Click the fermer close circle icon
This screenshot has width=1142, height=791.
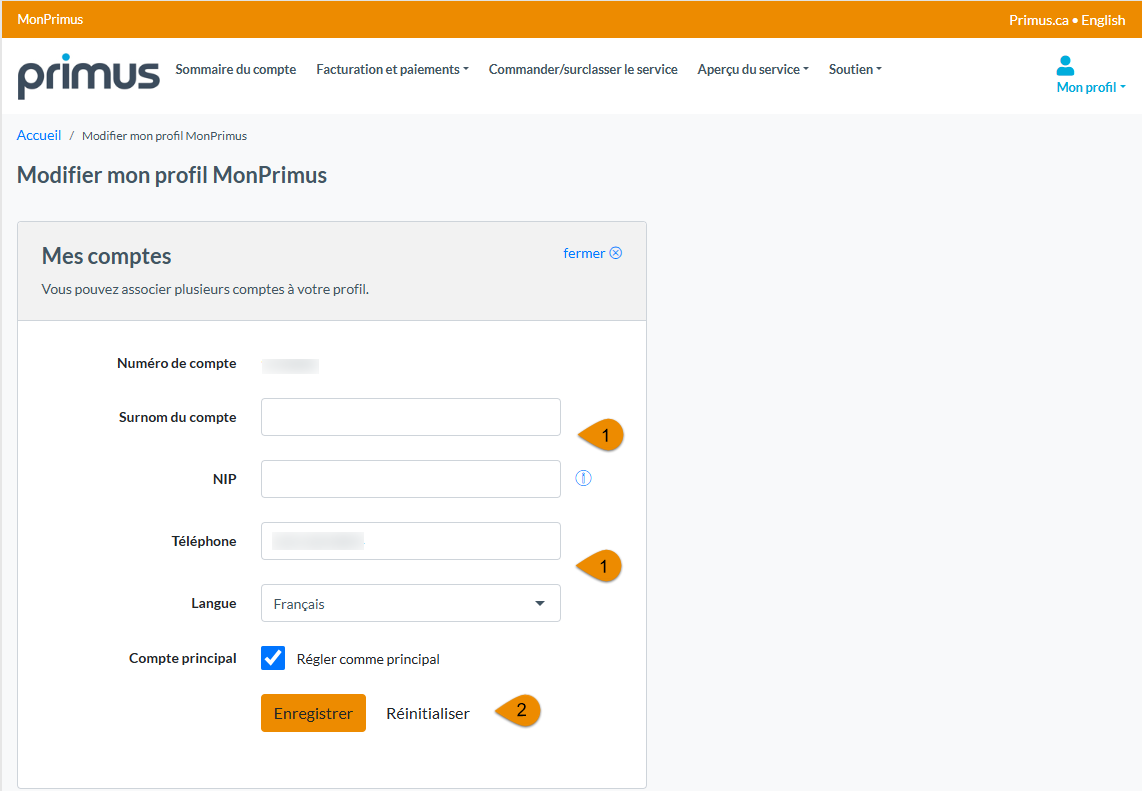click(616, 253)
